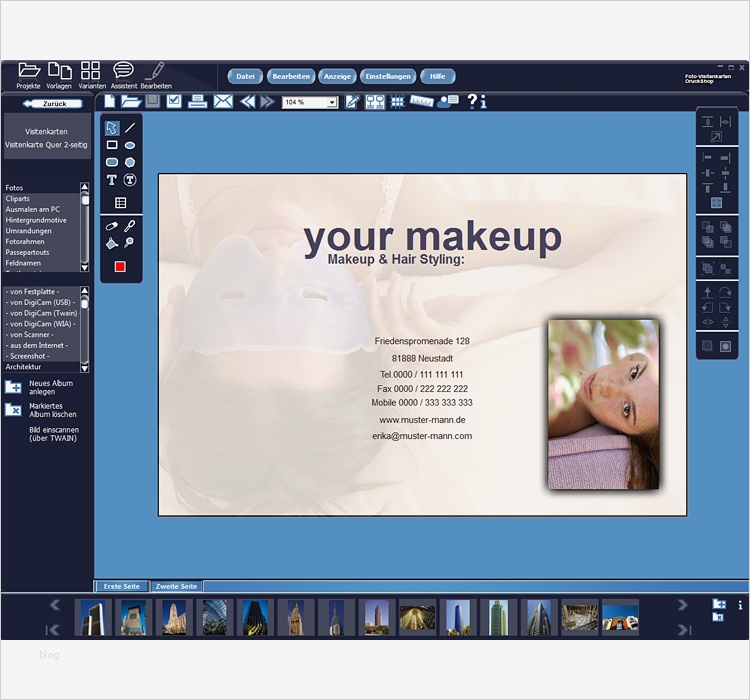The image size is (750, 700).
Task: Select the line drawing tool
Action: coord(130,128)
